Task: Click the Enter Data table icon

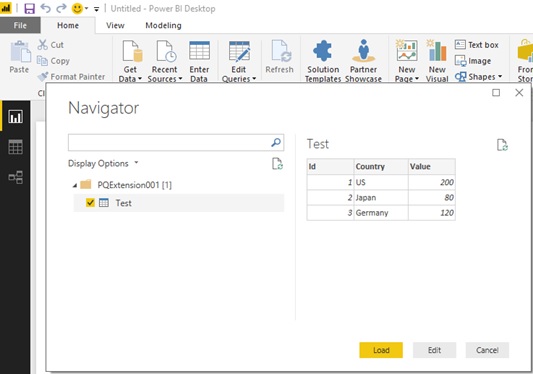Action: 199,51
